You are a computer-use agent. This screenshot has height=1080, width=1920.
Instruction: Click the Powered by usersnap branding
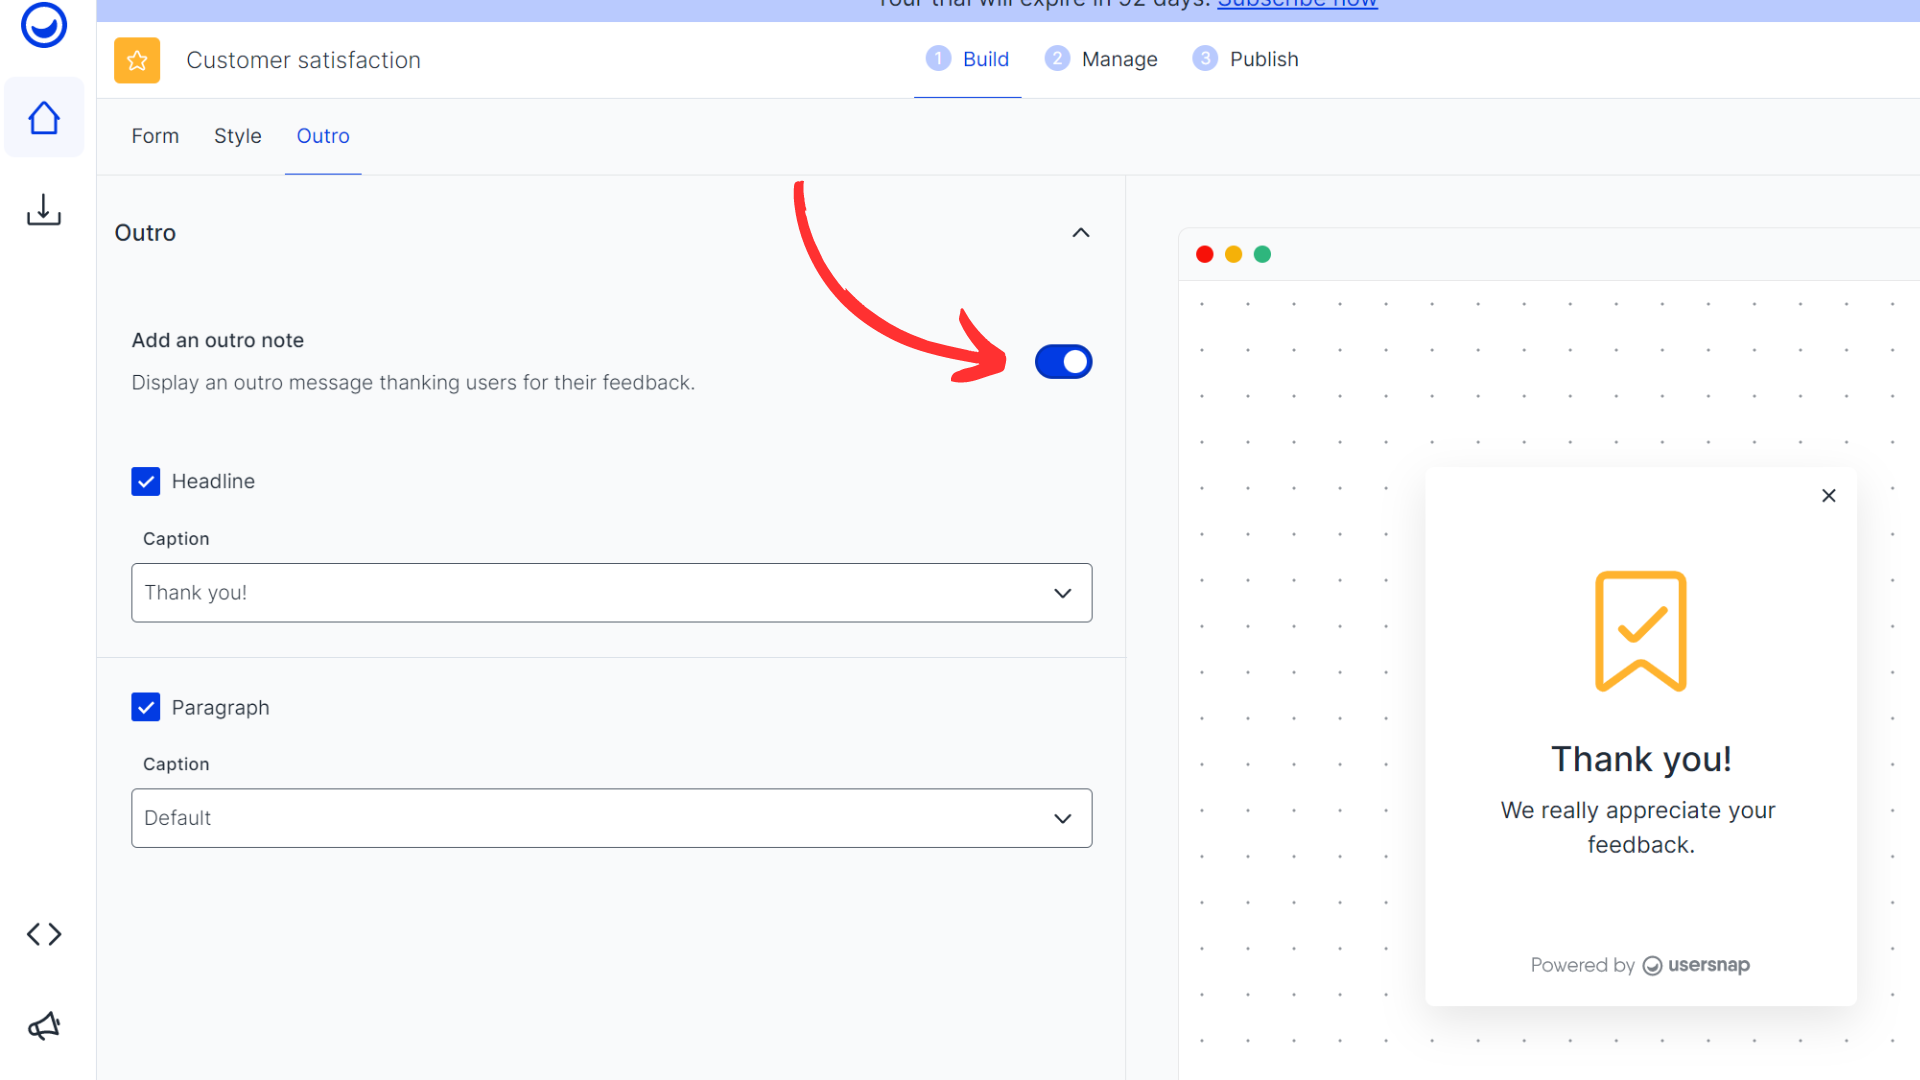(x=1640, y=965)
